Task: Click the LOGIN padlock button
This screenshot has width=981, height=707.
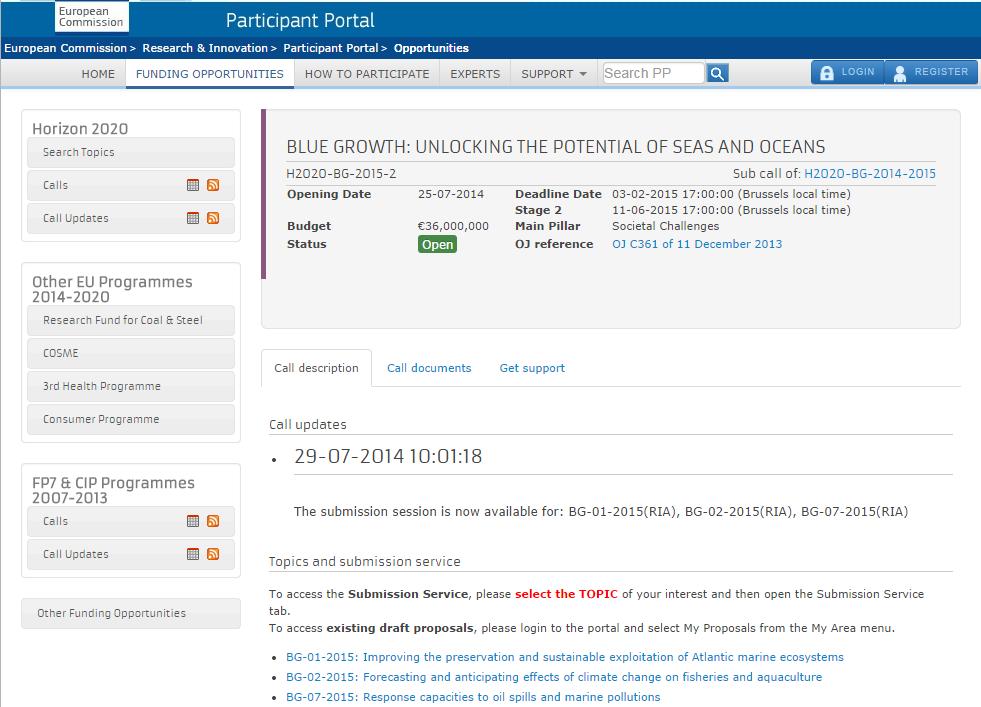Action: click(x=848, y=72)
